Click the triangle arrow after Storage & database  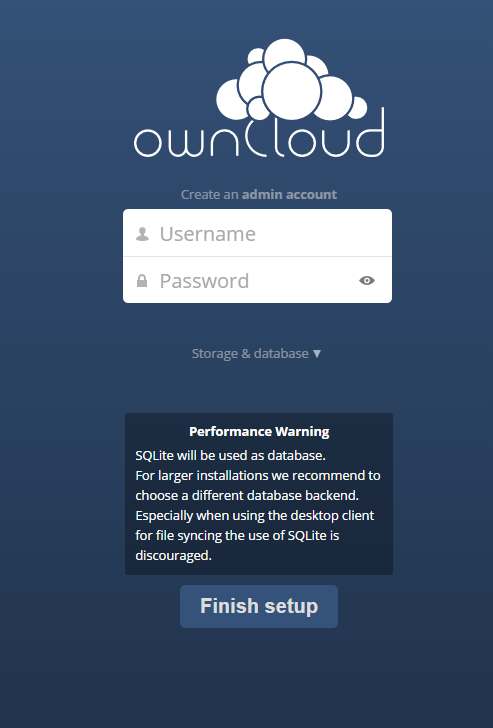click(x=317, y=354)
